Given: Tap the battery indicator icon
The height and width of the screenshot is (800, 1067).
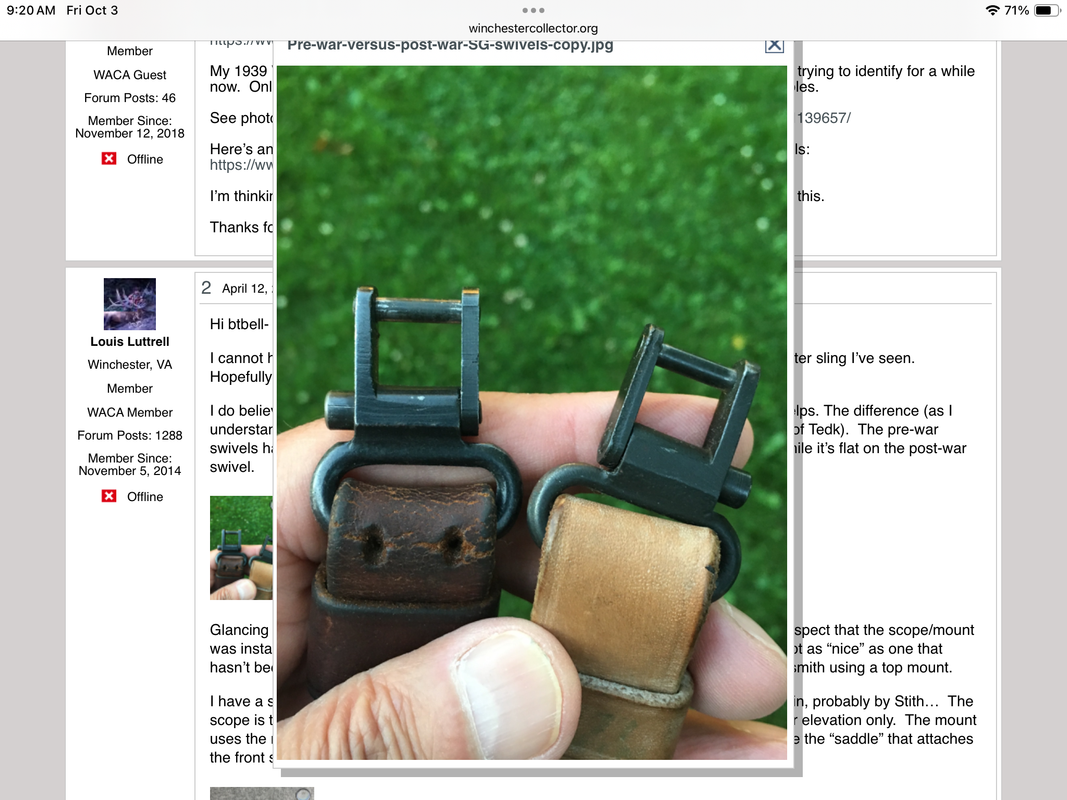Looking at the screenshot, I should (1046, 10).
